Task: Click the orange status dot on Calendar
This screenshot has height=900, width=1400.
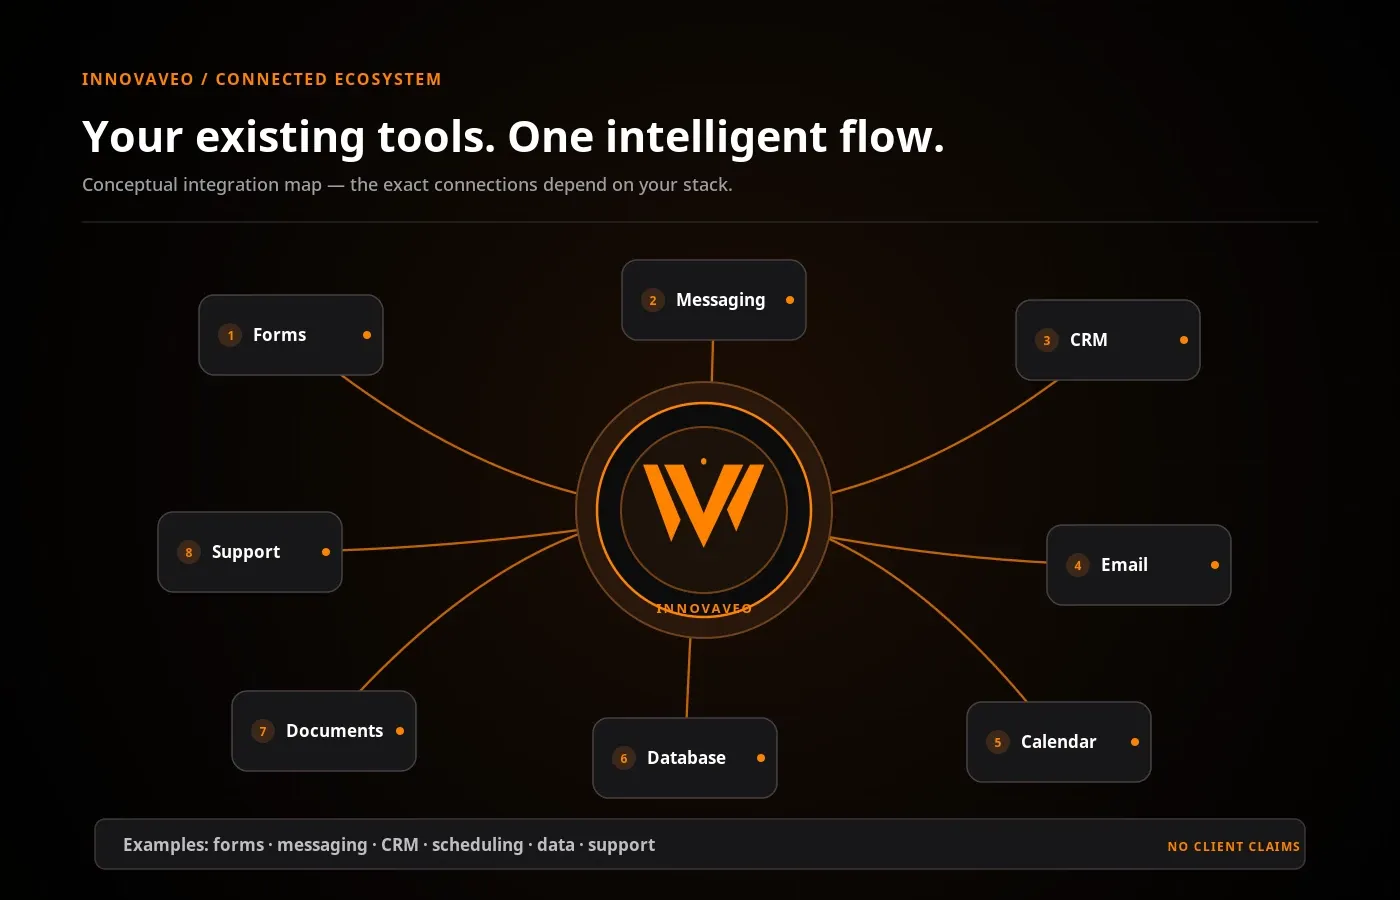Action: click(1135, 742)
